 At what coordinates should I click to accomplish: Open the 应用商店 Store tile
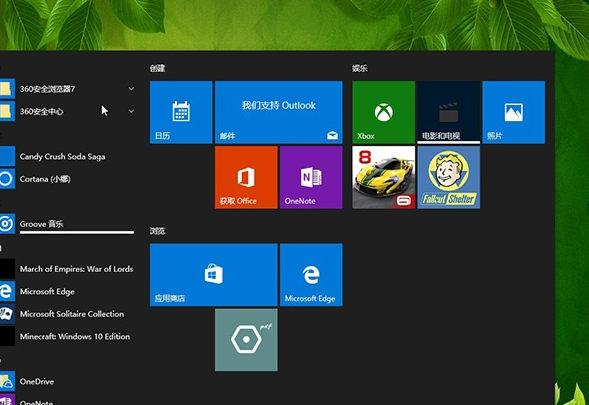point(213,275)
